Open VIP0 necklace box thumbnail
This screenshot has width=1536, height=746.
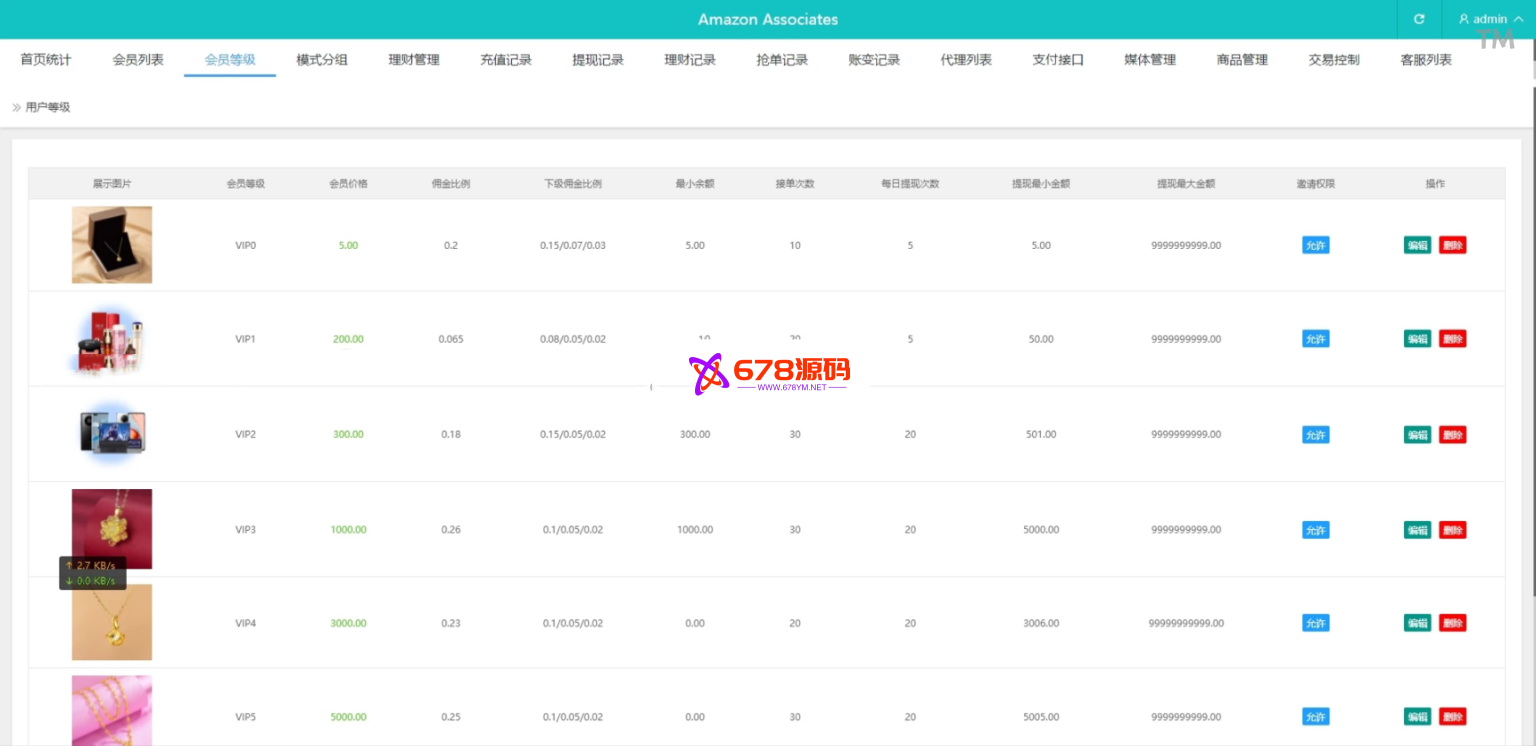click(x=112, y=245)
